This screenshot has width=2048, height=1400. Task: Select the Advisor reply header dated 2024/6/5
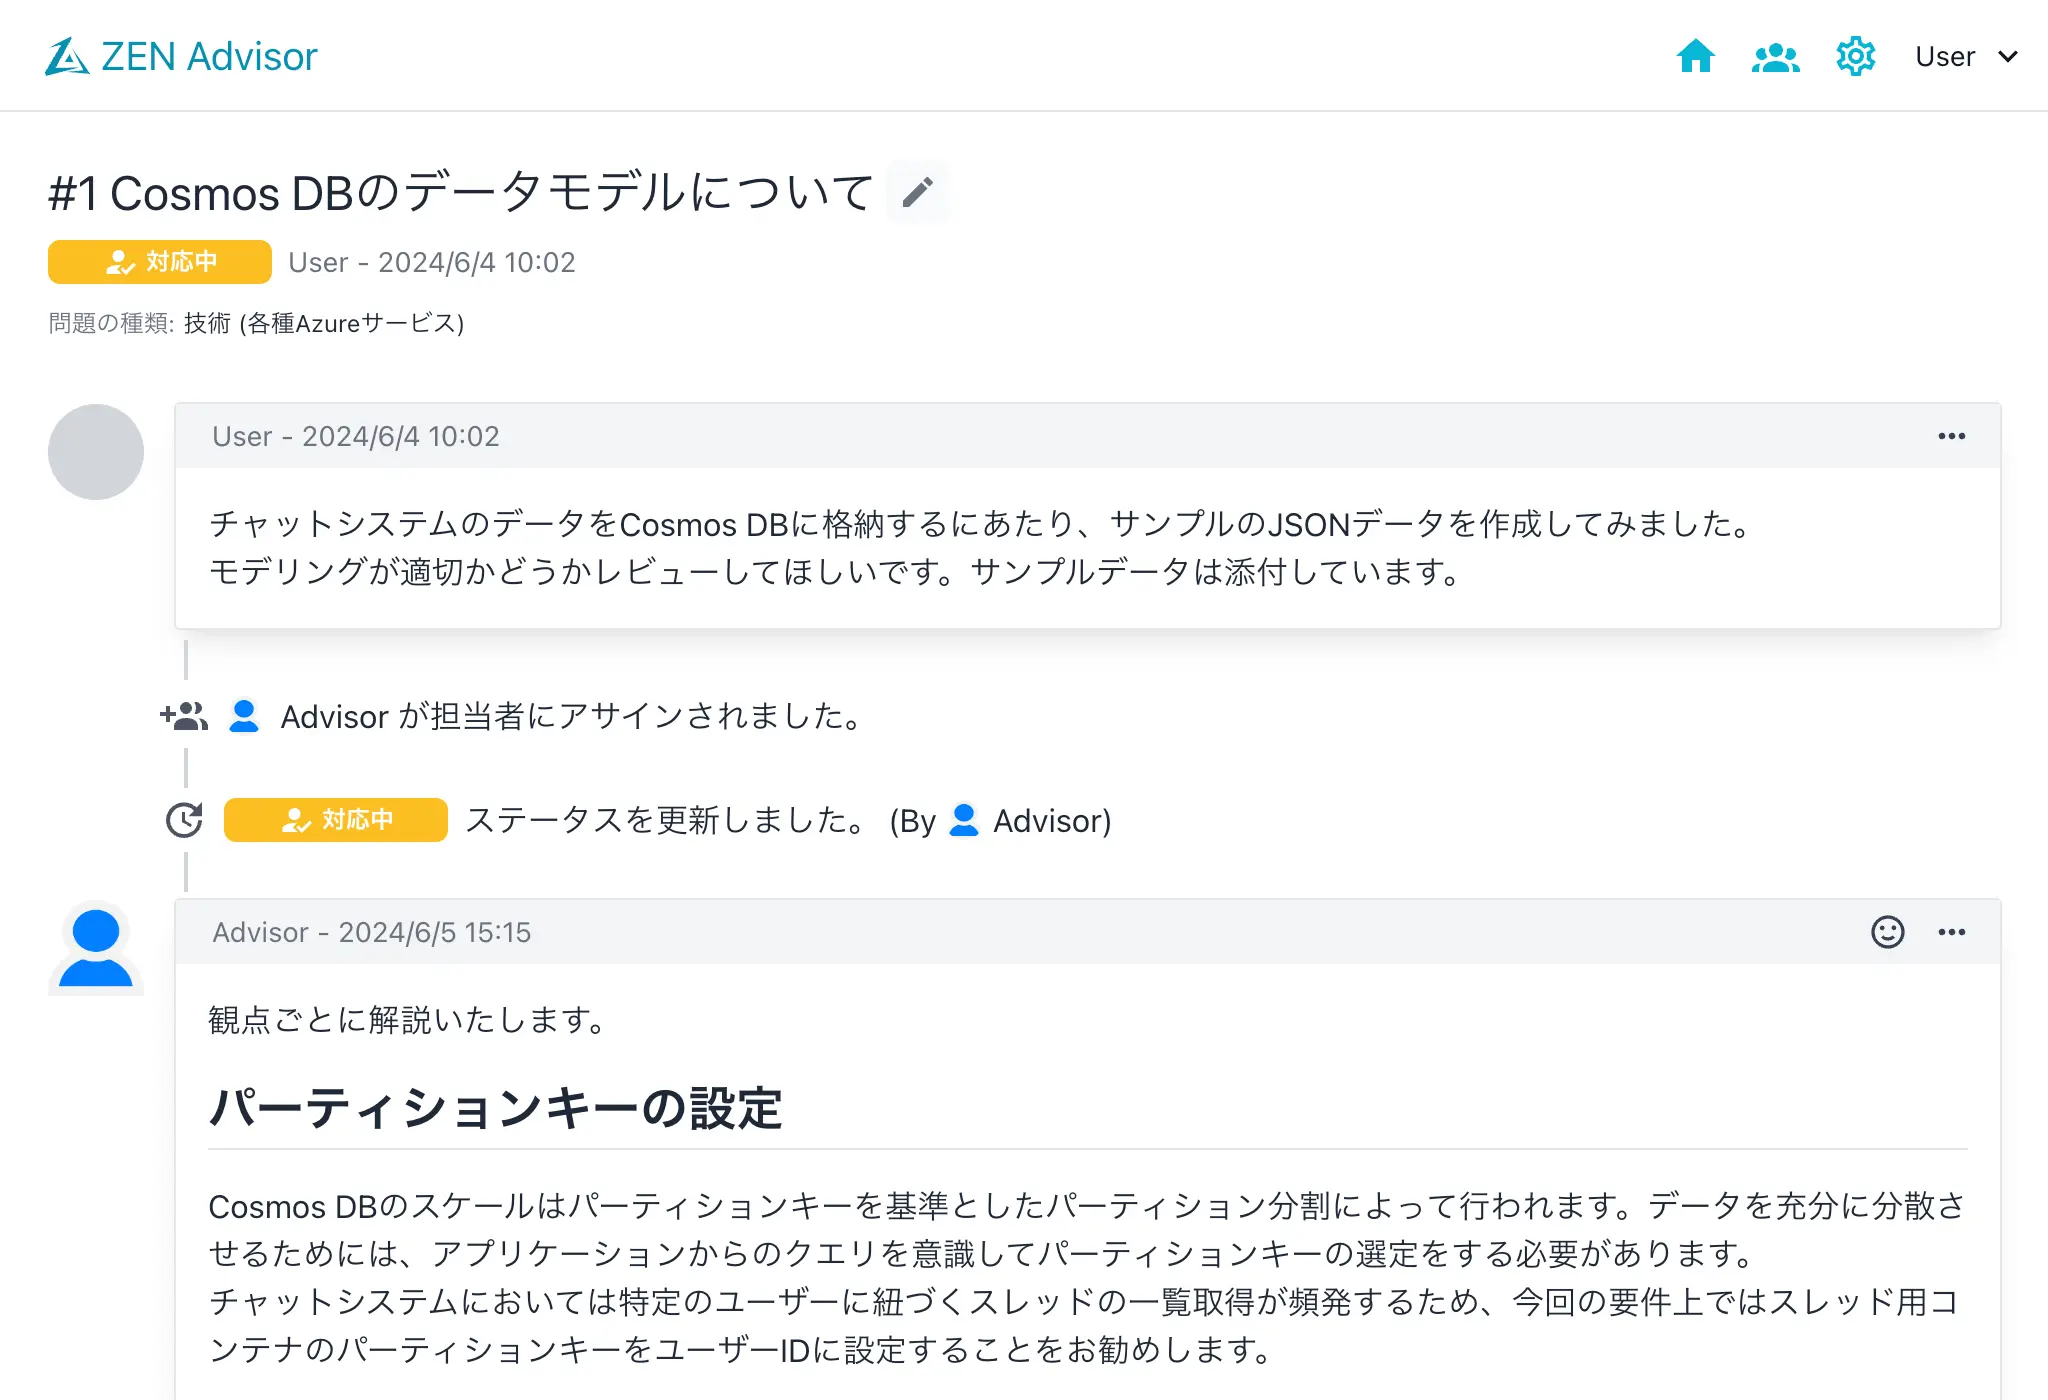pyautogui.click(x=372, y=932)
